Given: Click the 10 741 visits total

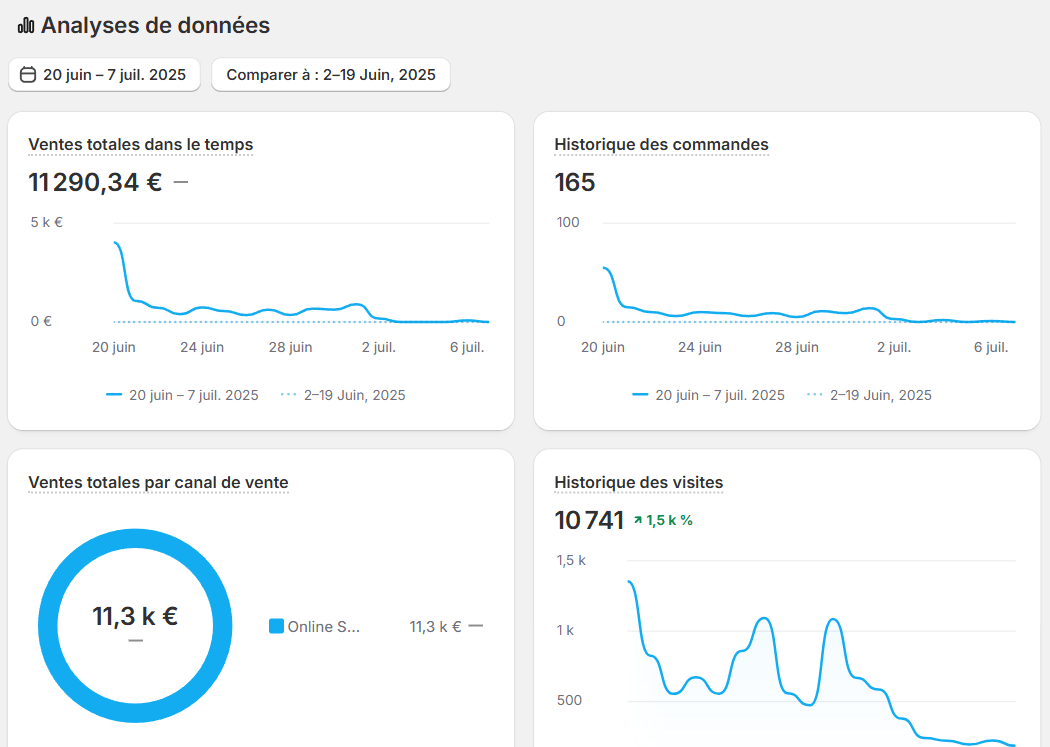Looking at the screenshot, I should click(589, 520).
